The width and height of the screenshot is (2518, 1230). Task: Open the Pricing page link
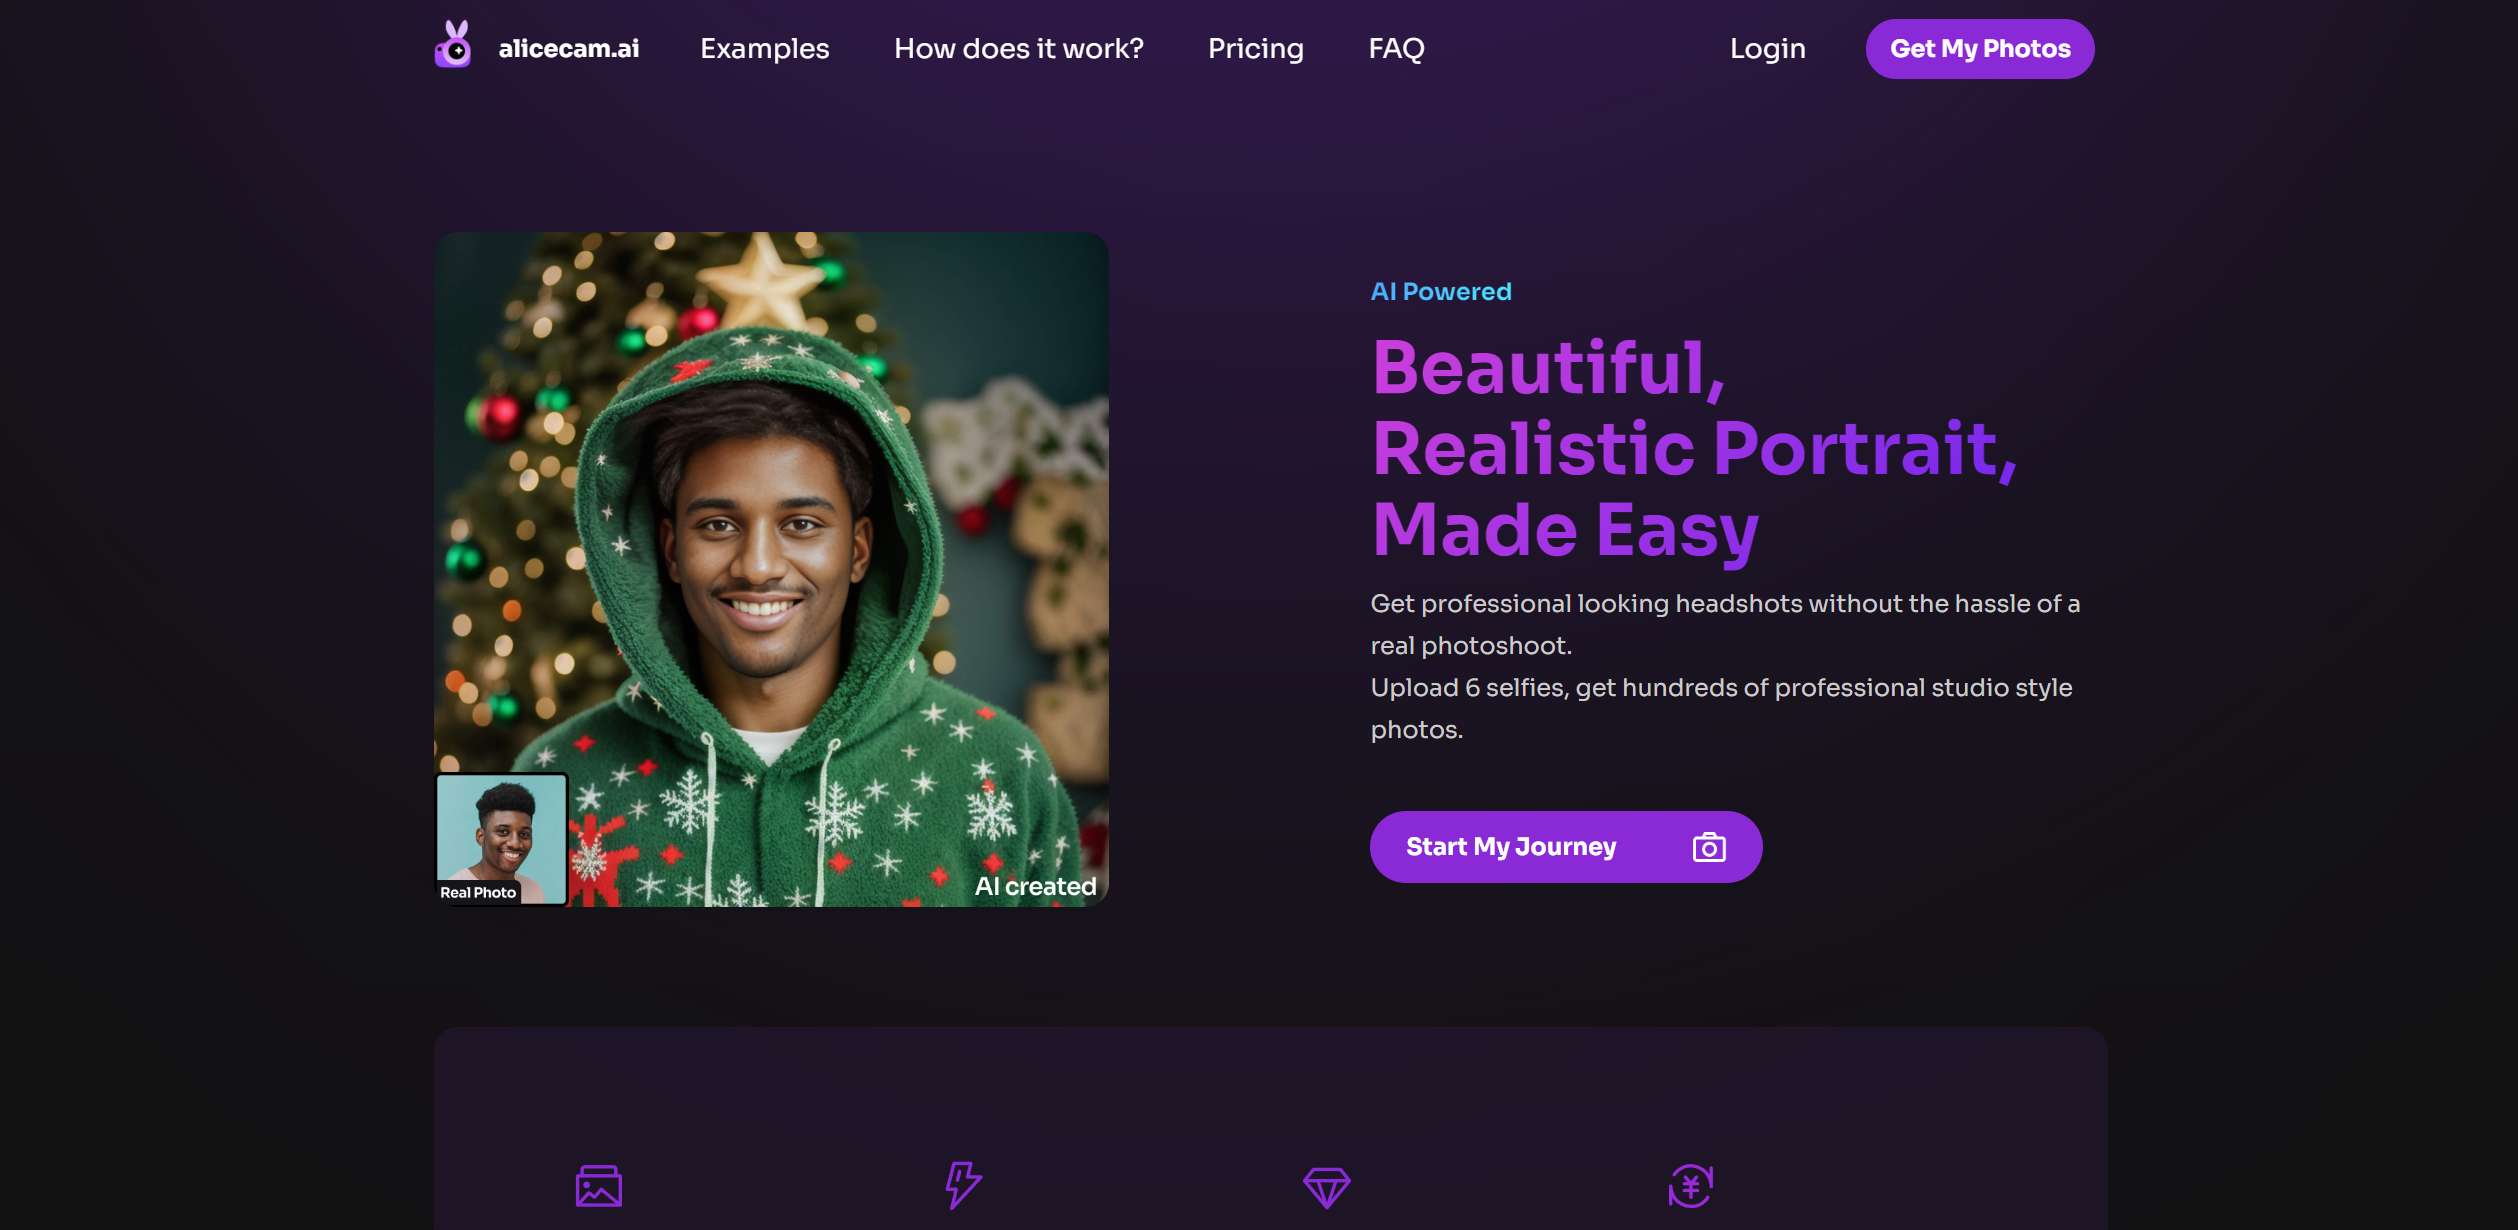coord(1255,48)
